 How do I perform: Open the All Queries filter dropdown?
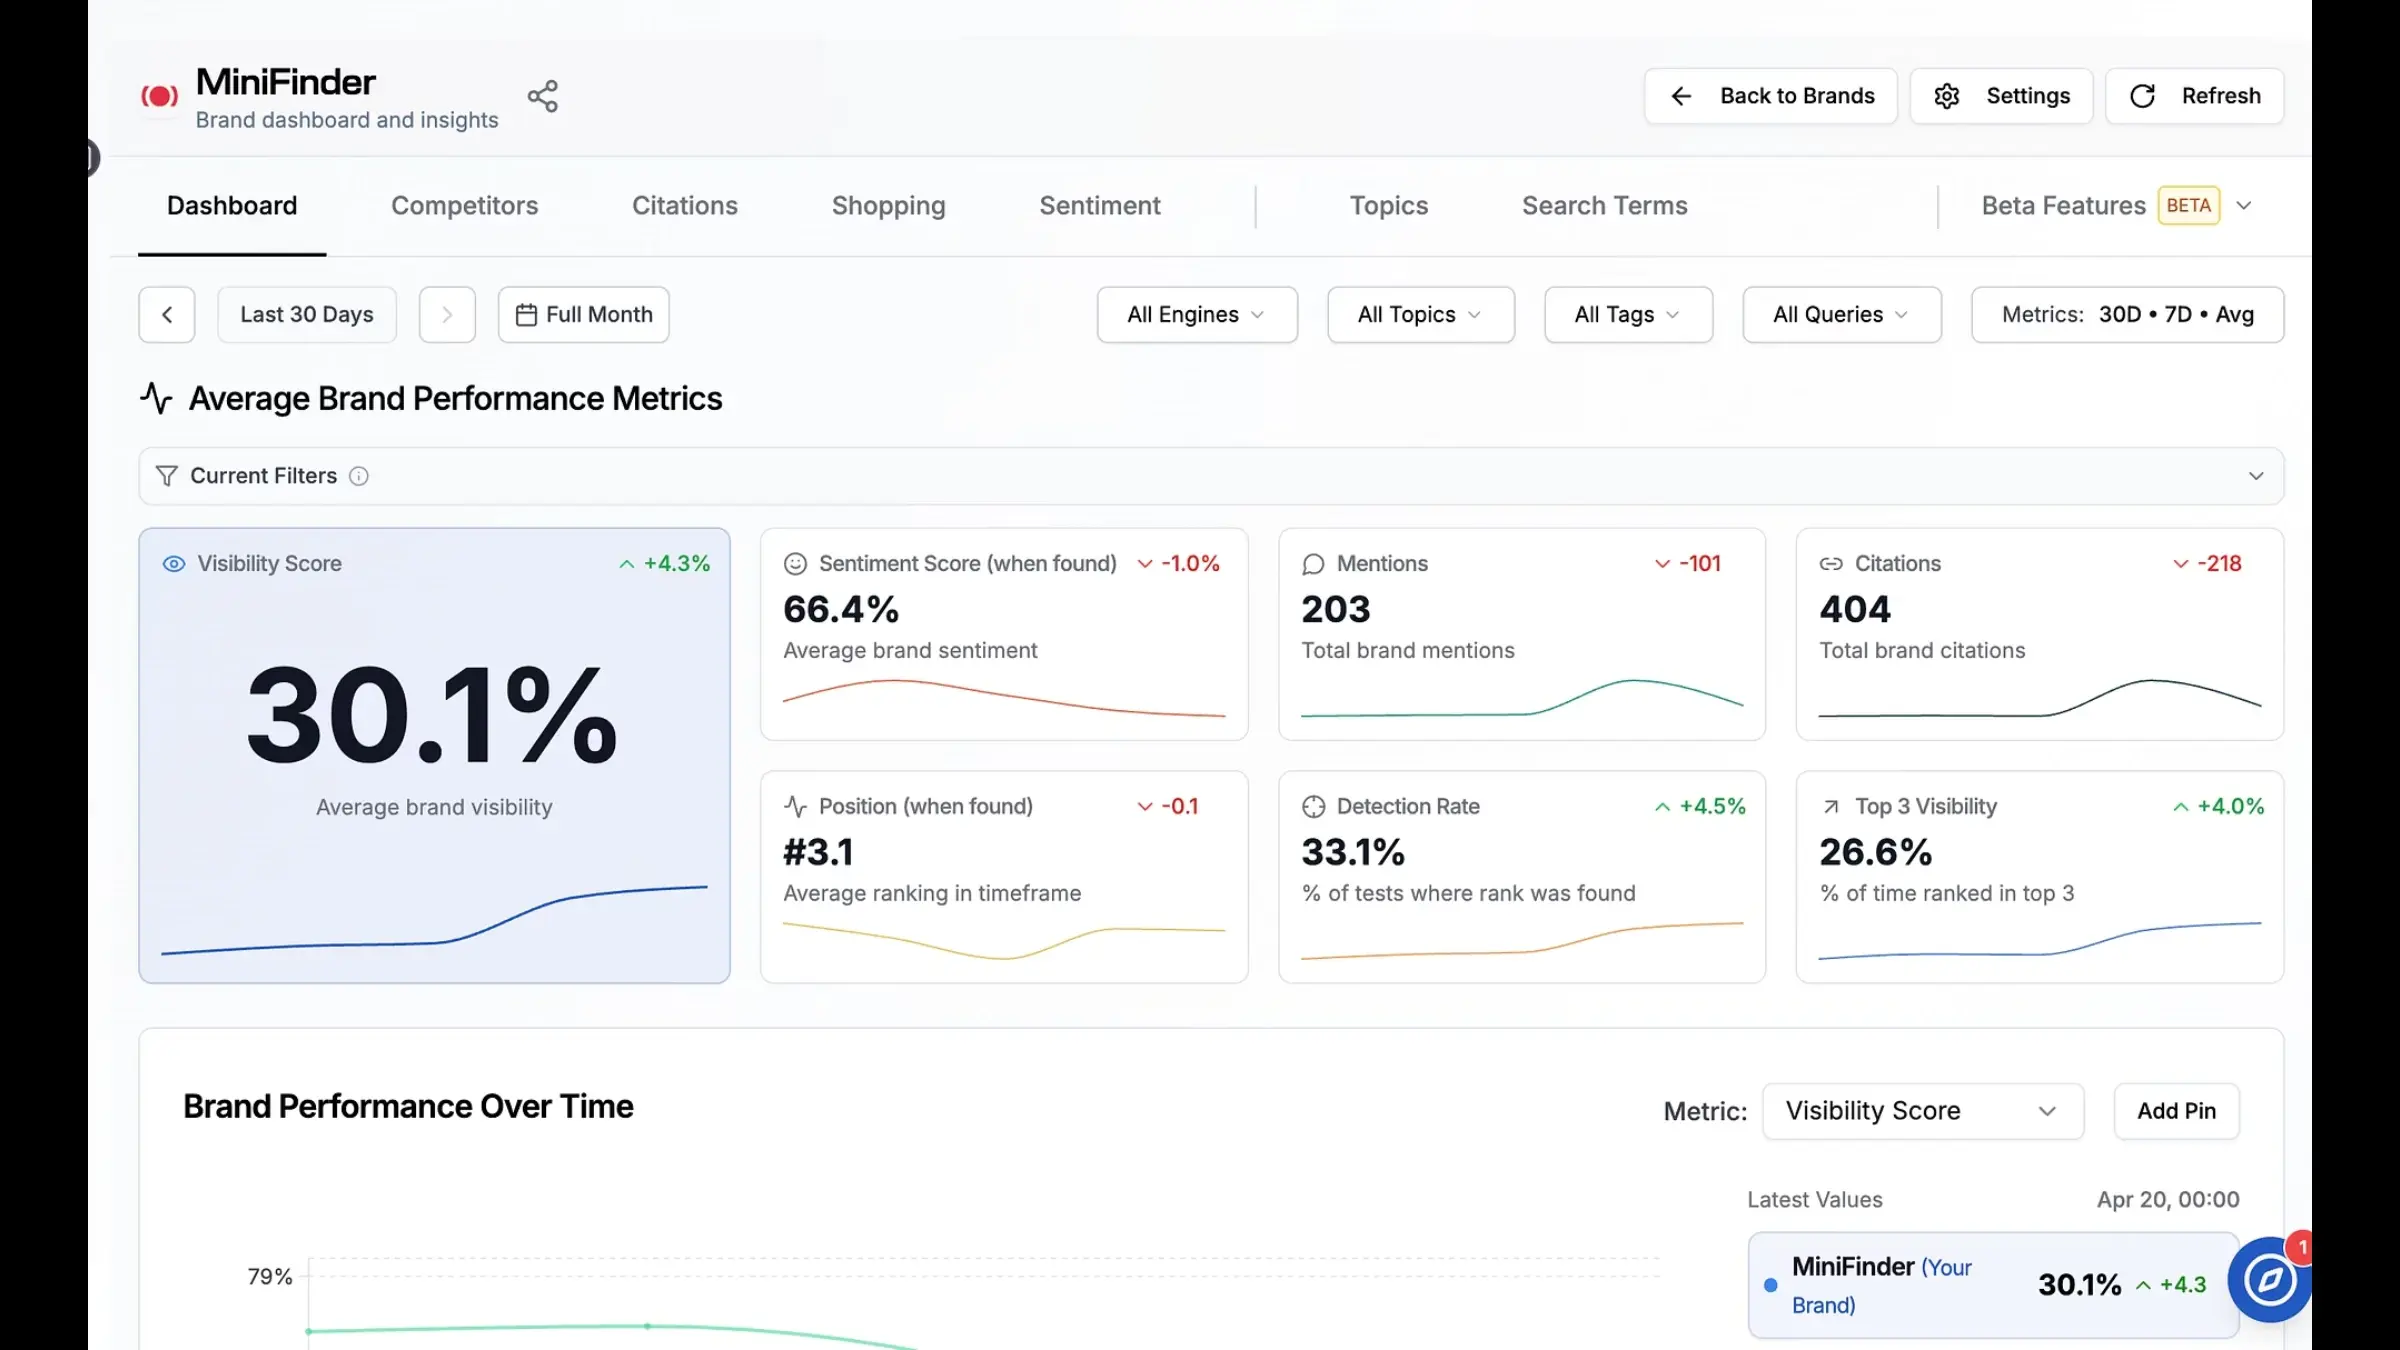point(1842,315)
